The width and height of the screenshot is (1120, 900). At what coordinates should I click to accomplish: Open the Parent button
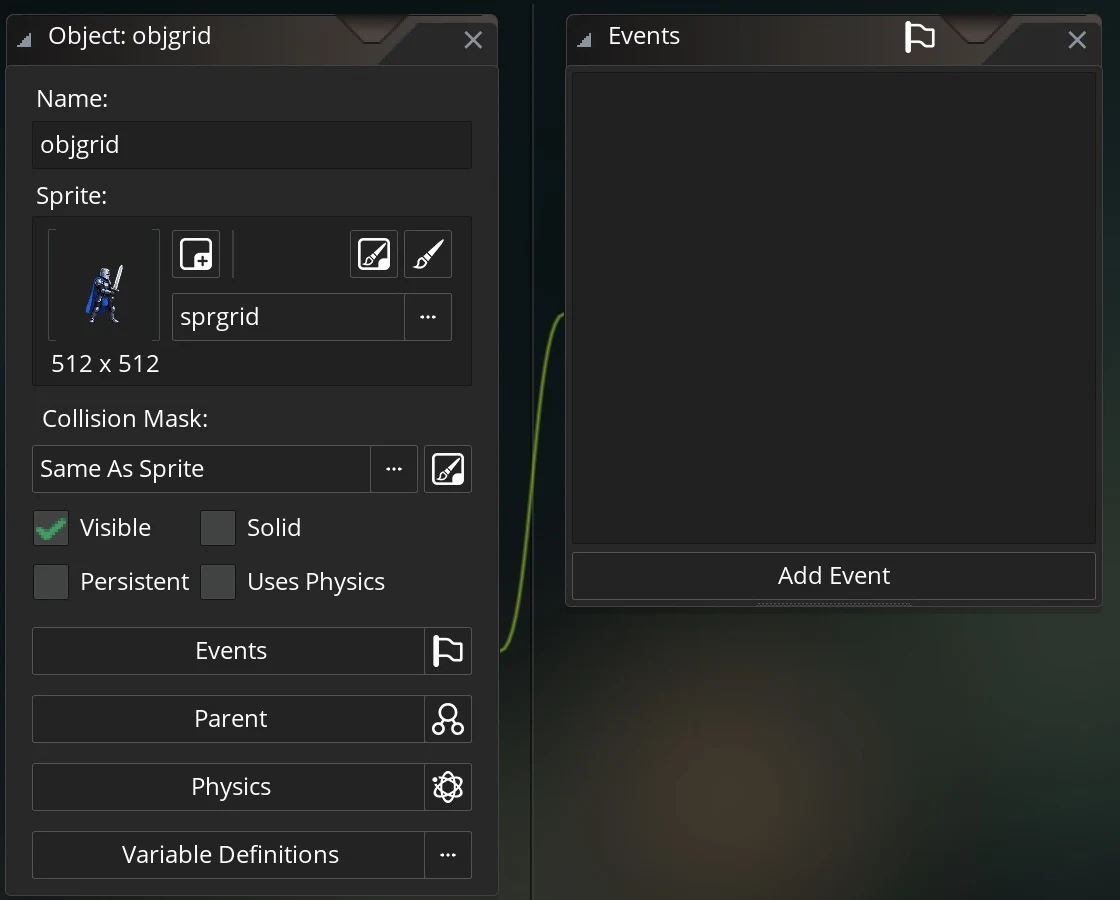coord(229,719)
